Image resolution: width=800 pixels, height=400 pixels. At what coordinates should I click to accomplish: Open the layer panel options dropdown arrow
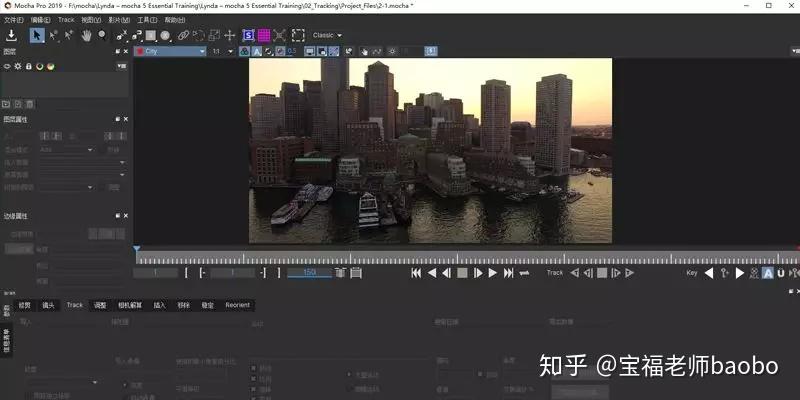tap(121, 66)
